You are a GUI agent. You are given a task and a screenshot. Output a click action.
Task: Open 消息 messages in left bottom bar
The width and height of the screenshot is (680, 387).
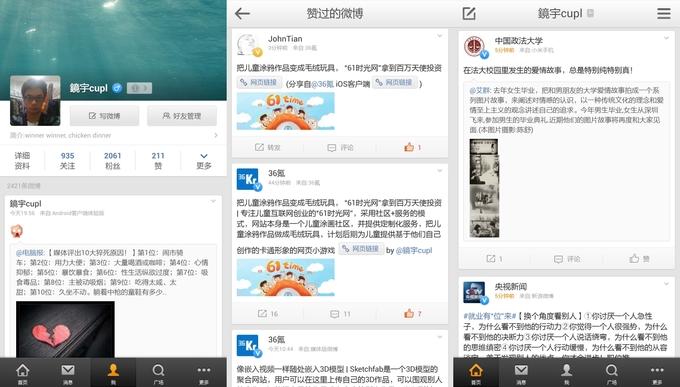68,373
